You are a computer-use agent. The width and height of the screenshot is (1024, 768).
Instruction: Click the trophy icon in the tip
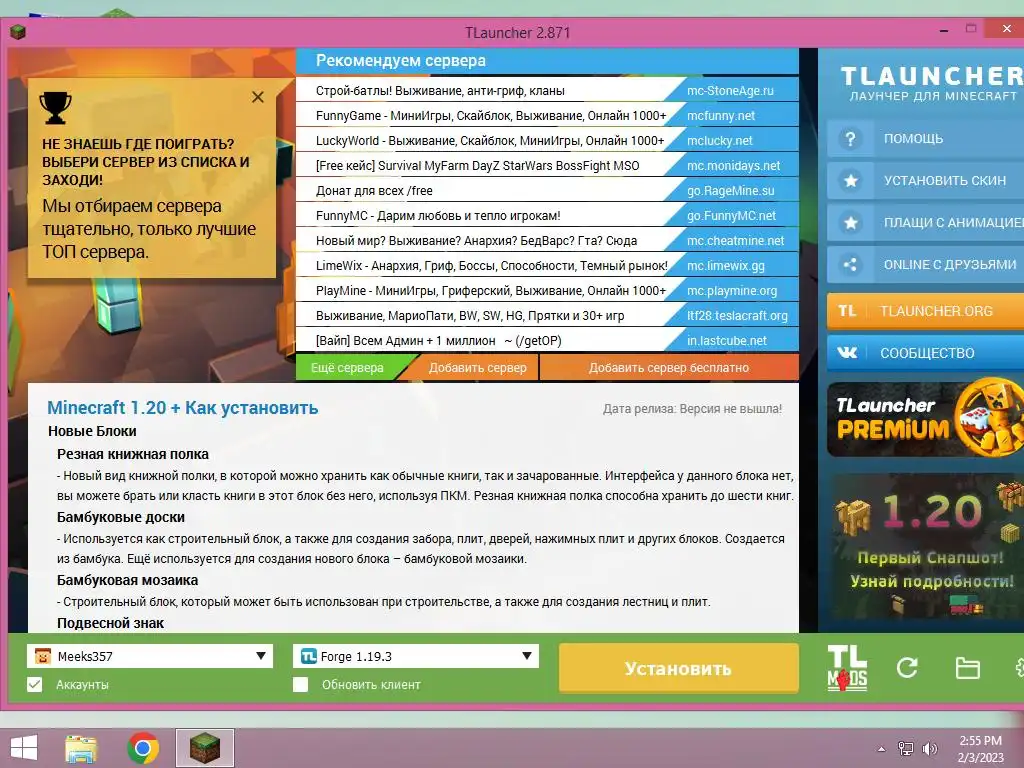point(56,108)
